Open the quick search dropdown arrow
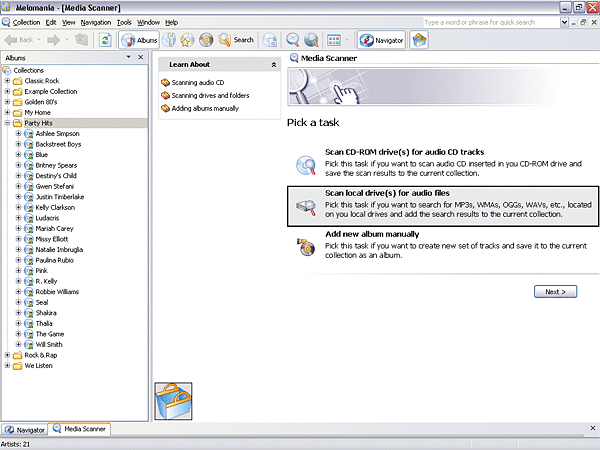The image size is (600, 450). click(x=564, y=22)
